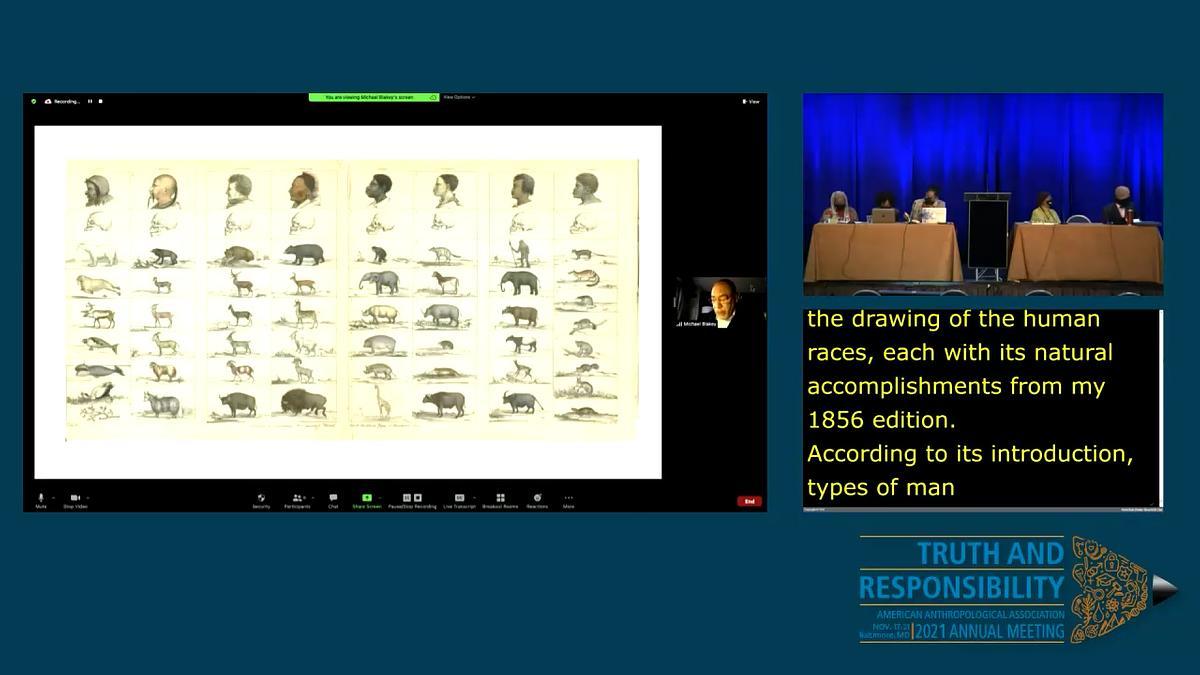Click the Mute microphone icon

(x=41, y=498)
